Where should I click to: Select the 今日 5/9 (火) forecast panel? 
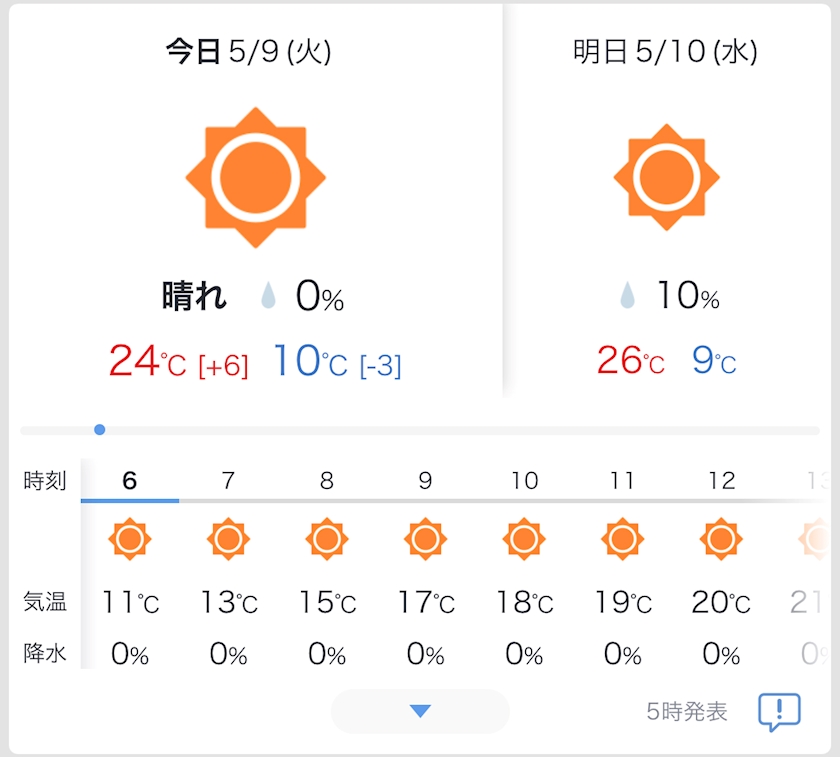[256, 201]
